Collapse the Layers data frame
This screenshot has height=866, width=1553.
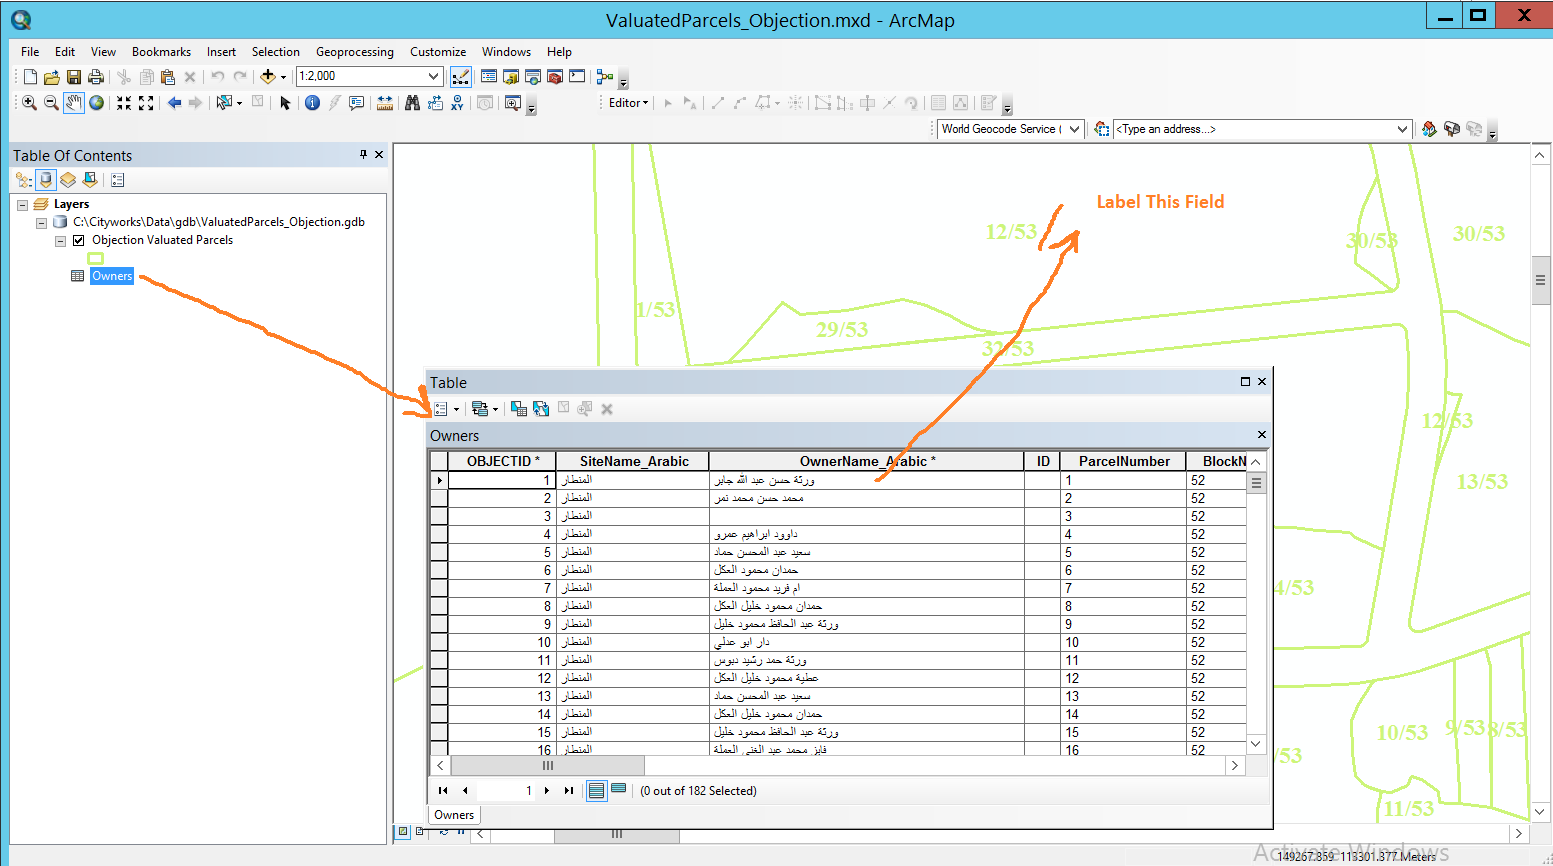pos(23,204)
